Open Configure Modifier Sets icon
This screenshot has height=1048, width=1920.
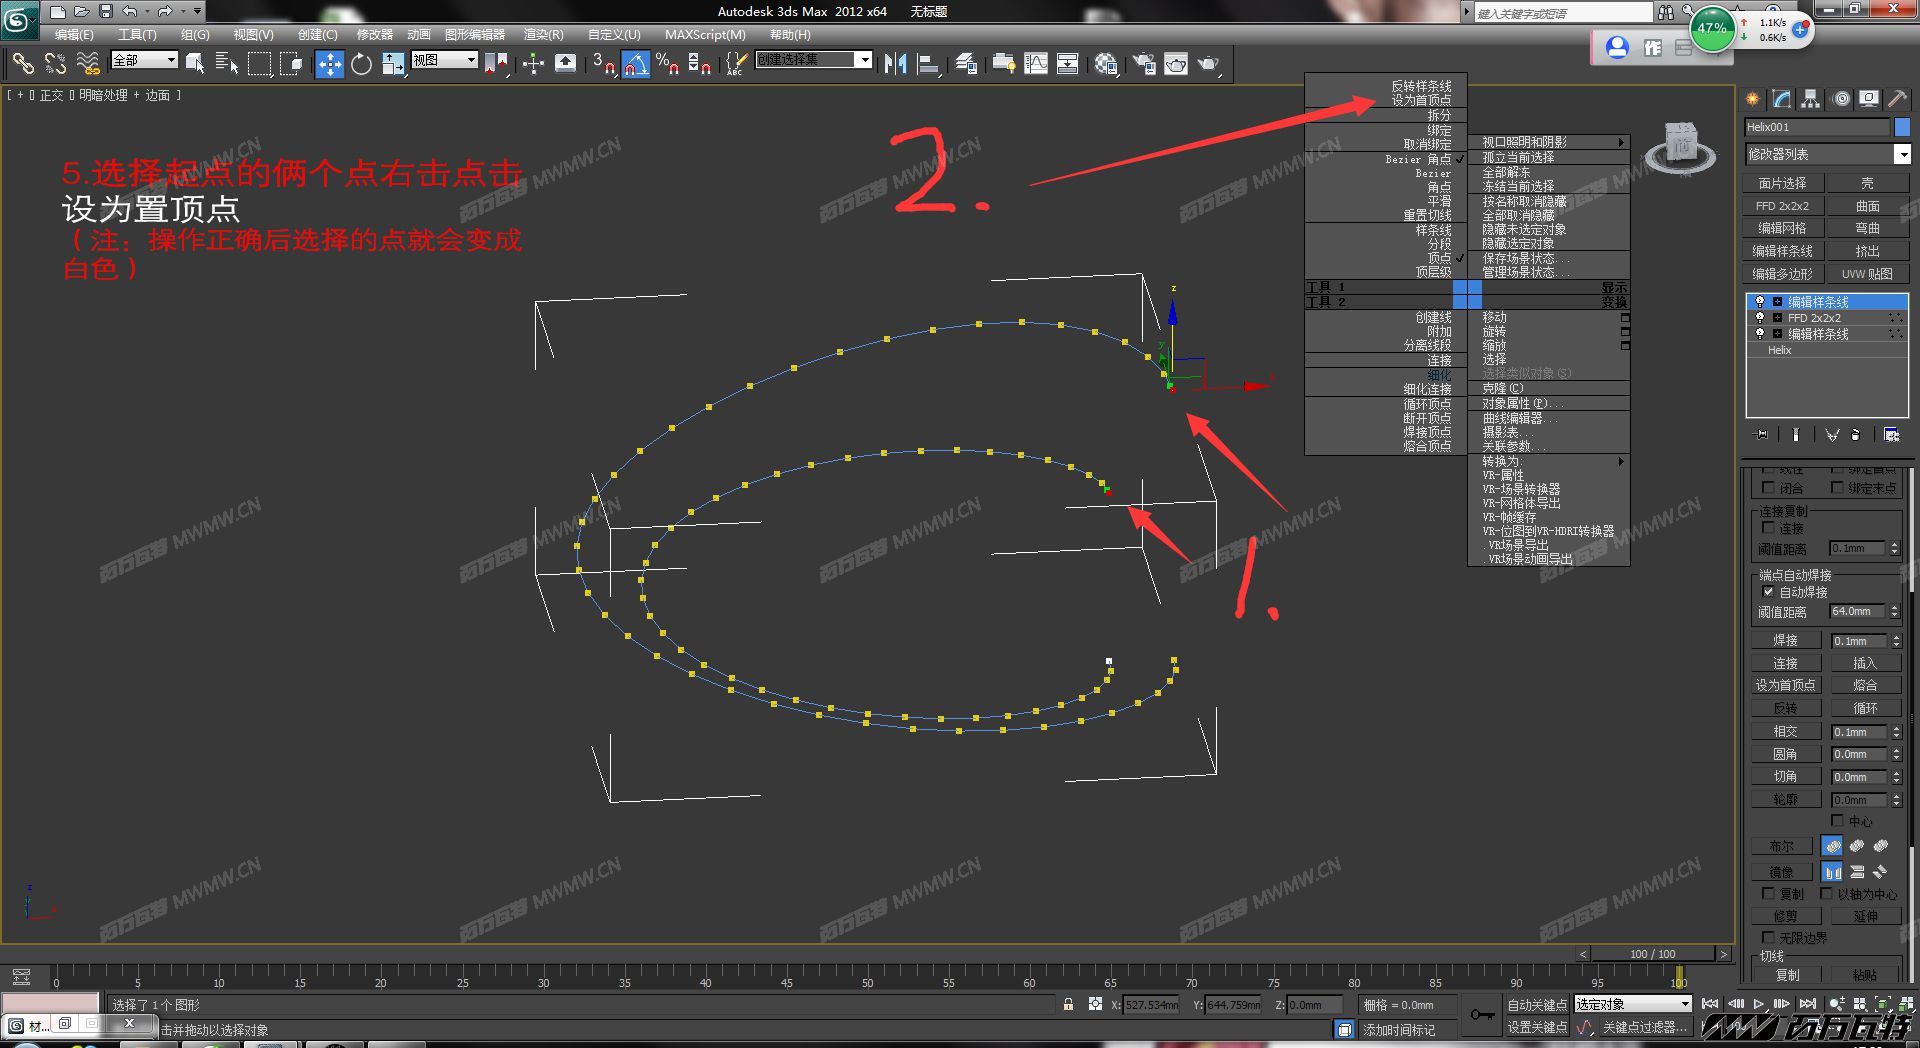1891,435
